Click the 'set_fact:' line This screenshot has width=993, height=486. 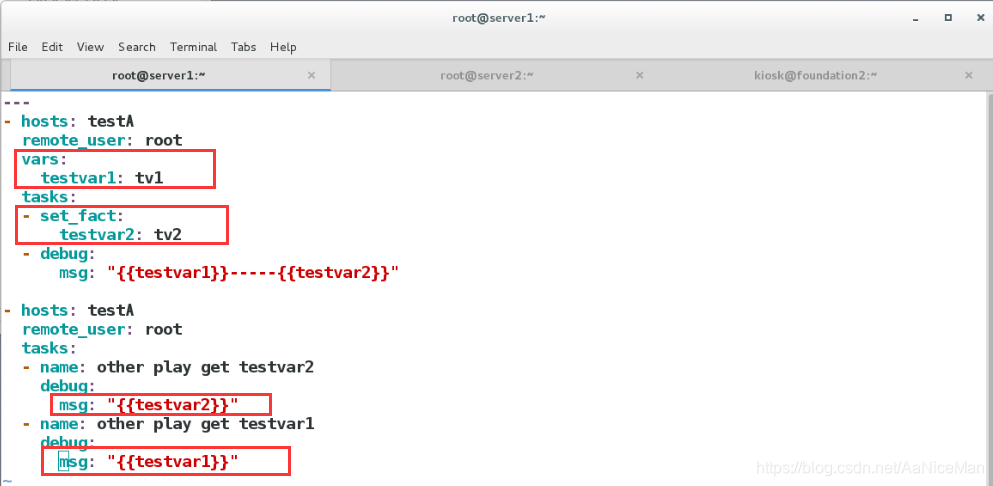pyautogui.click(x=73, y=216)
